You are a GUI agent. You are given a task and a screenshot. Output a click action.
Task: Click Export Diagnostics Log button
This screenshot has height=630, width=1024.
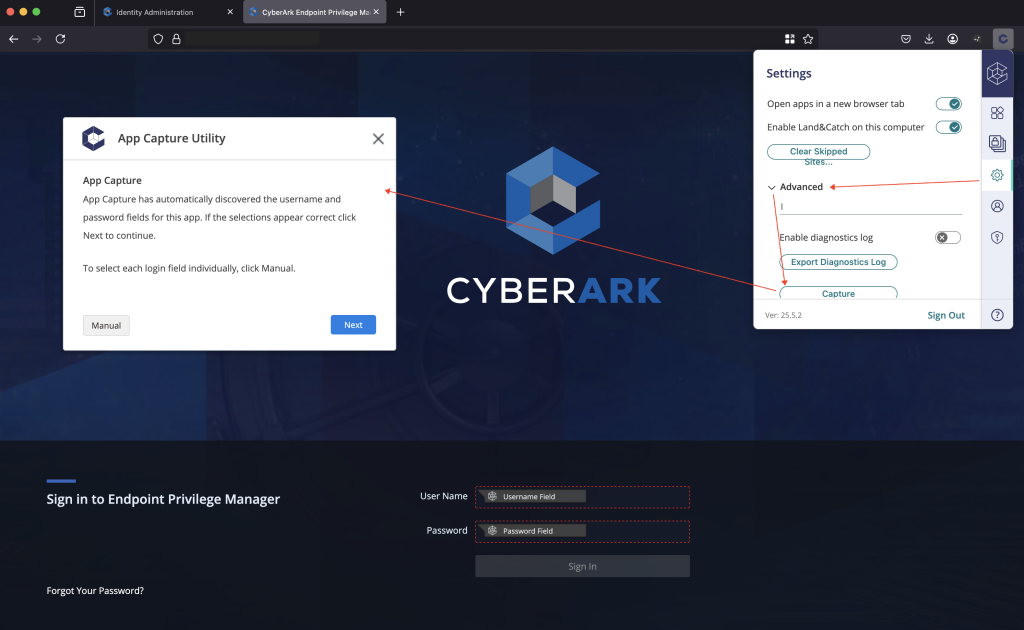coord(839,262)
